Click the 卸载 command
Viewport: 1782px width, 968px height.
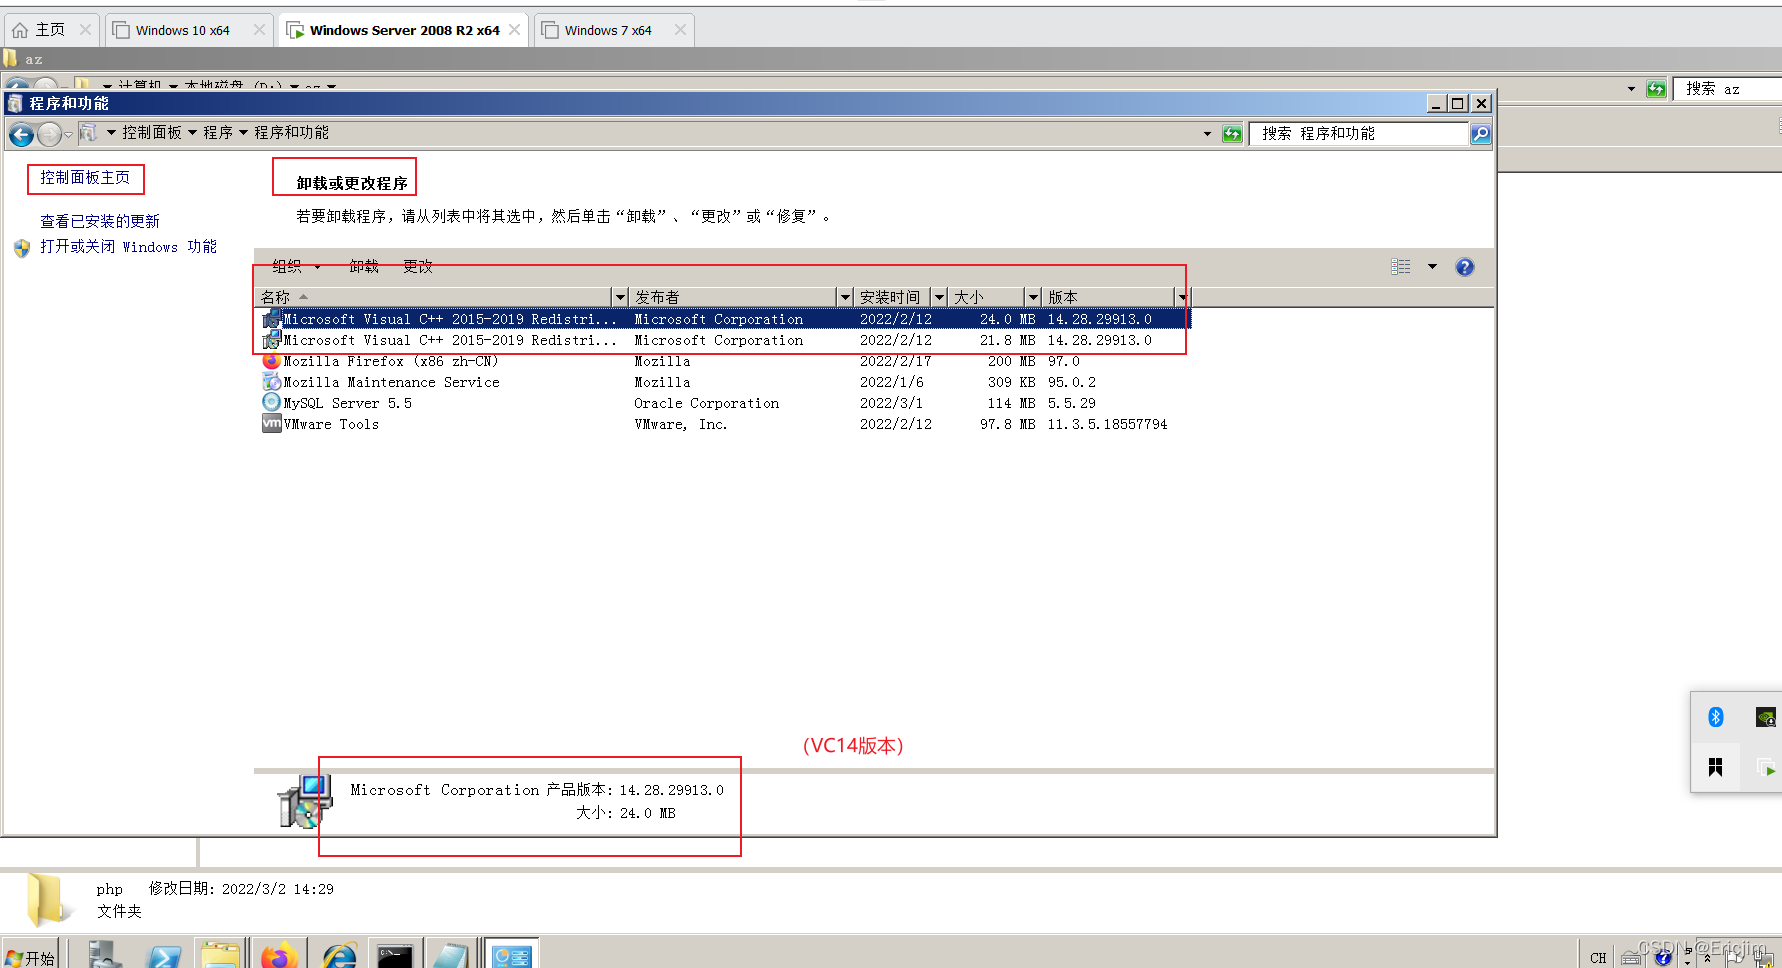point(364,267)
